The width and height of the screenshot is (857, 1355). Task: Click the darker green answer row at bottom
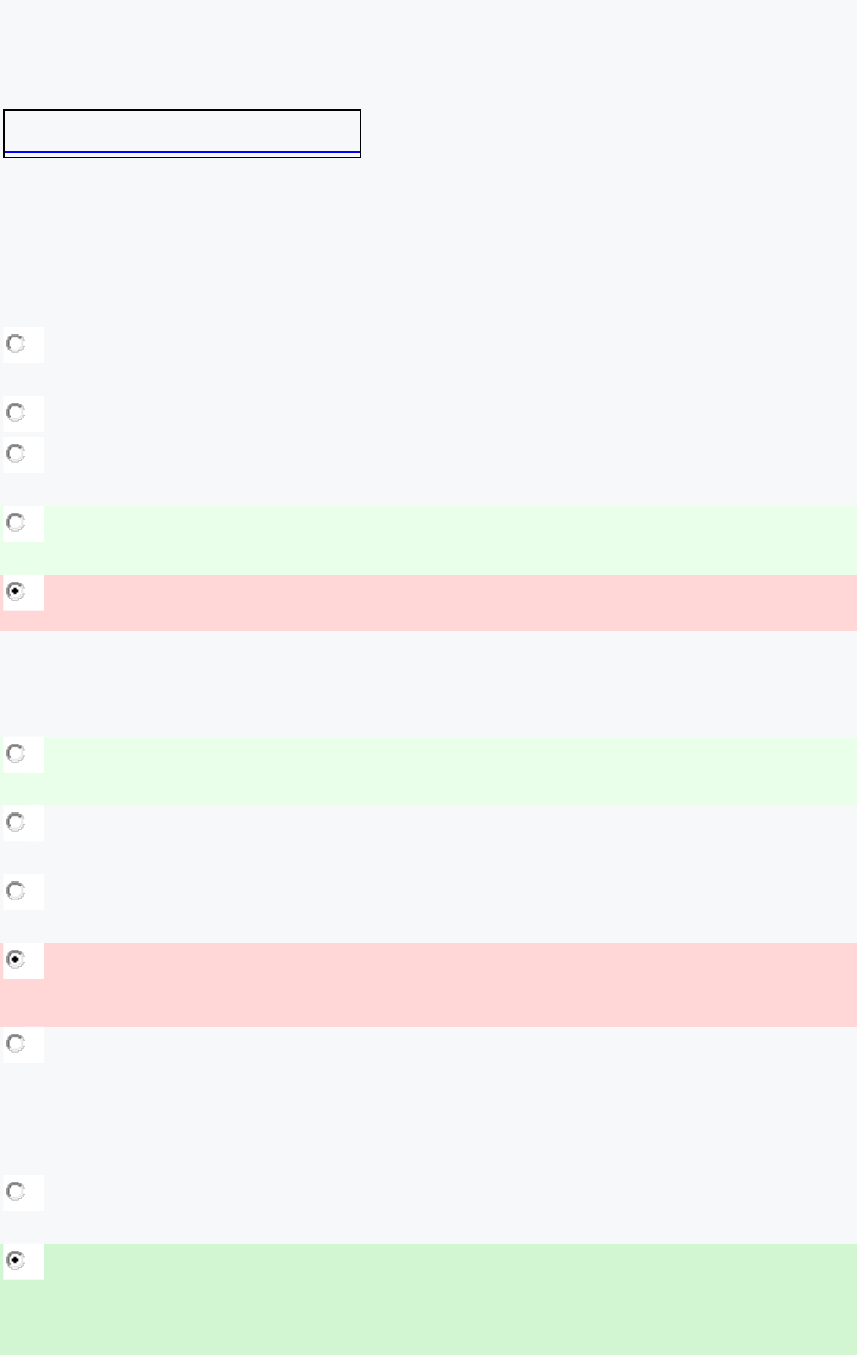click(x=450, y=1298)
